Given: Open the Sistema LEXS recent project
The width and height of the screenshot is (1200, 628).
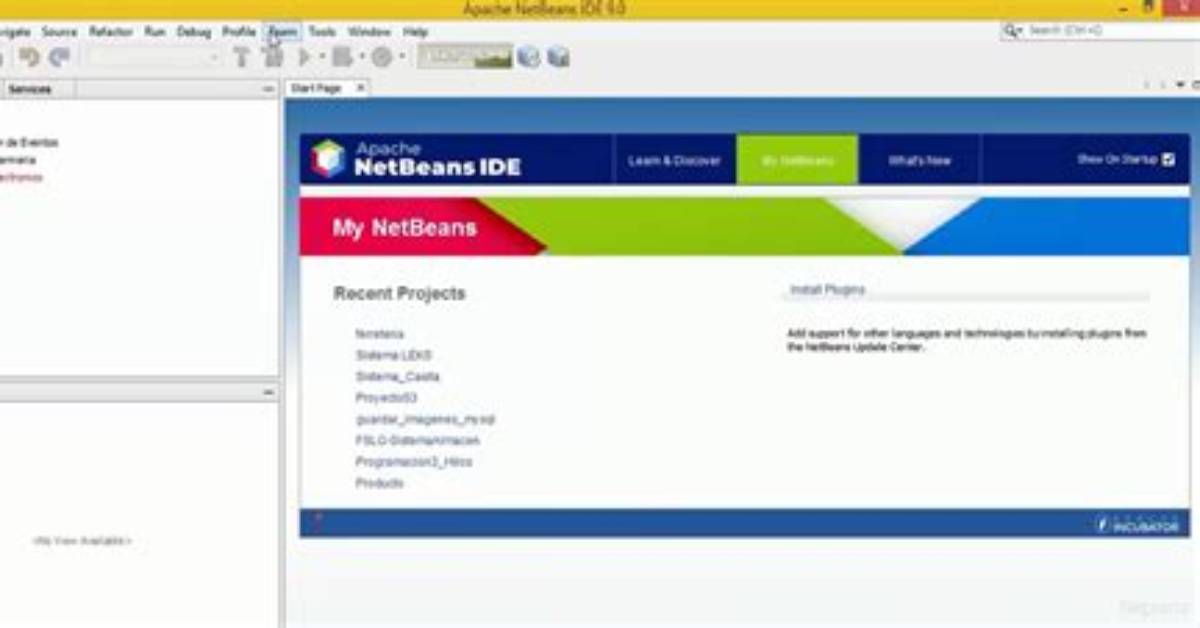Looking at the screenshot, I should pos(393,355).
